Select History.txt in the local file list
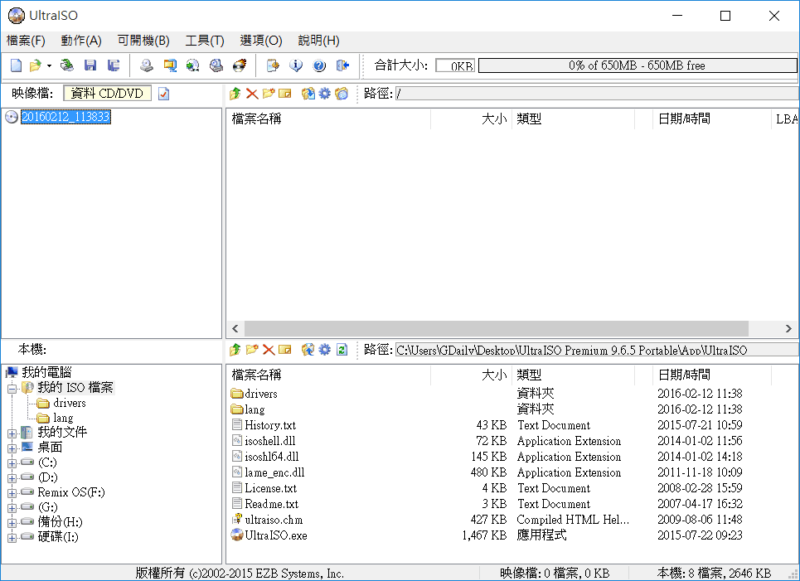This screenshot has width=800, height=581. (270, 425)
